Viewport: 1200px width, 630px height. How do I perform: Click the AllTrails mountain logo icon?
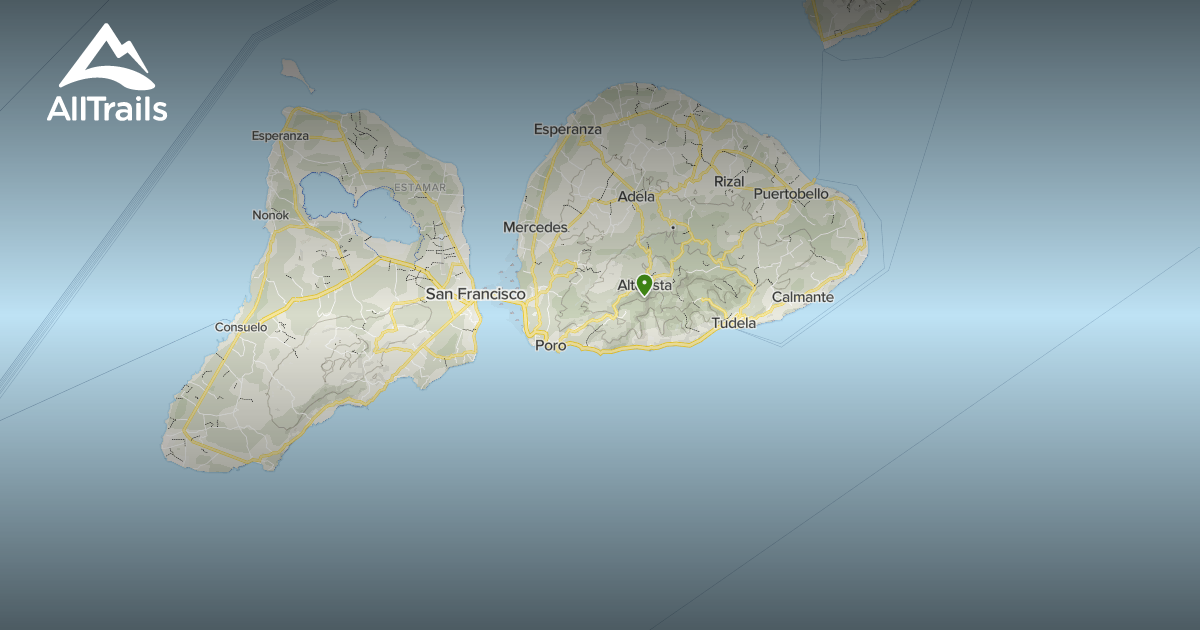(x=106, y=56)
